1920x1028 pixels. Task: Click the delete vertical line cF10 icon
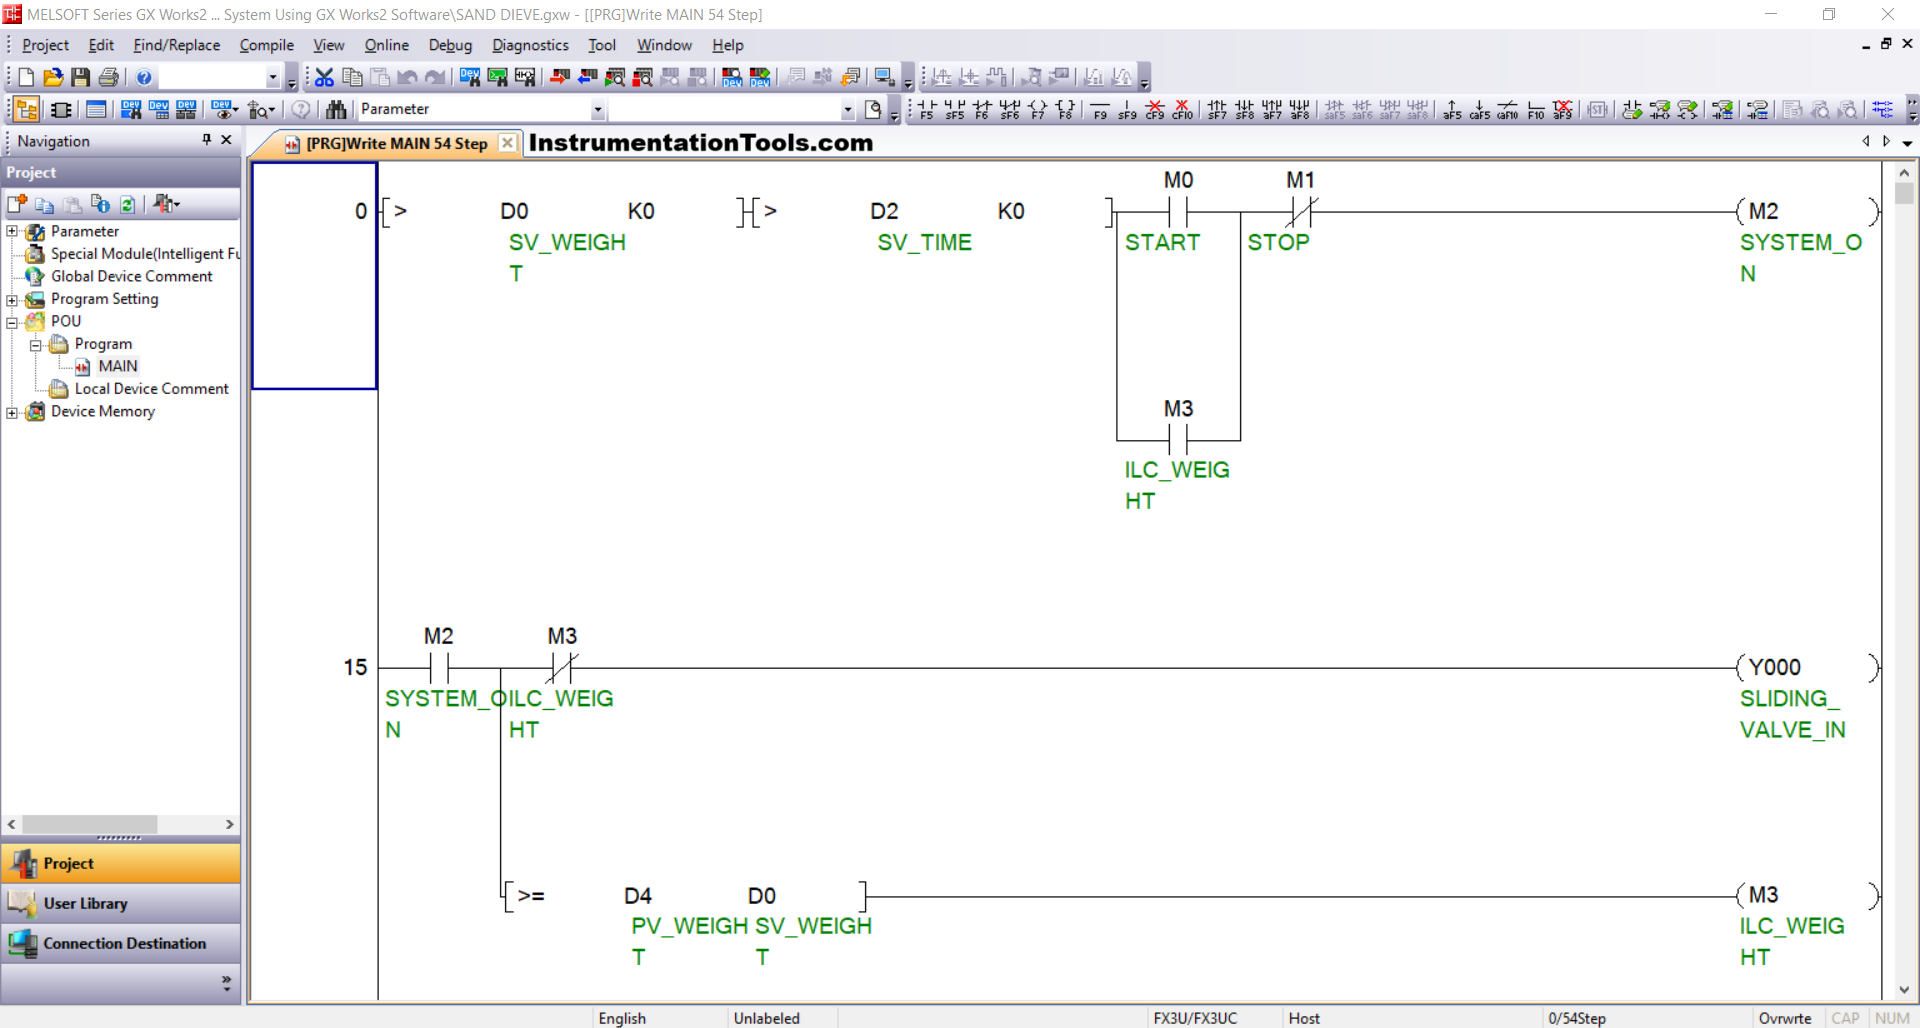coord(1182,109)
